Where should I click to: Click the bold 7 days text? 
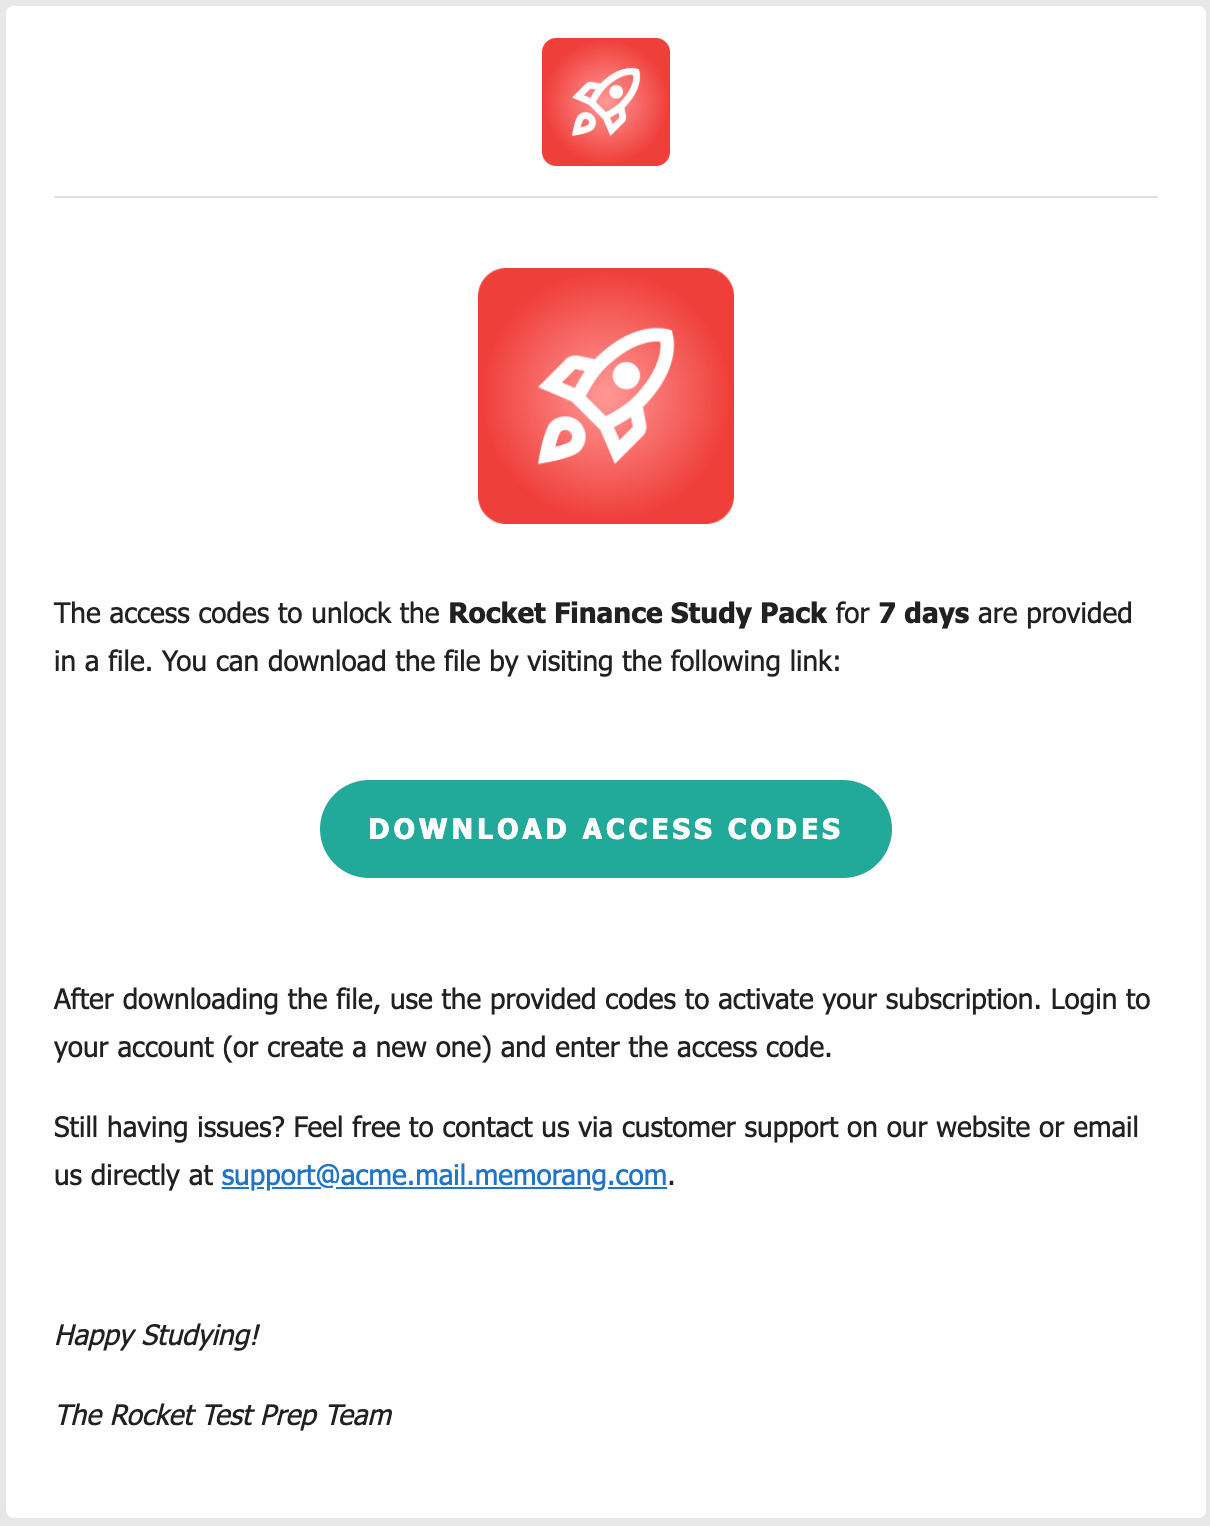click(x=923, y=613)
